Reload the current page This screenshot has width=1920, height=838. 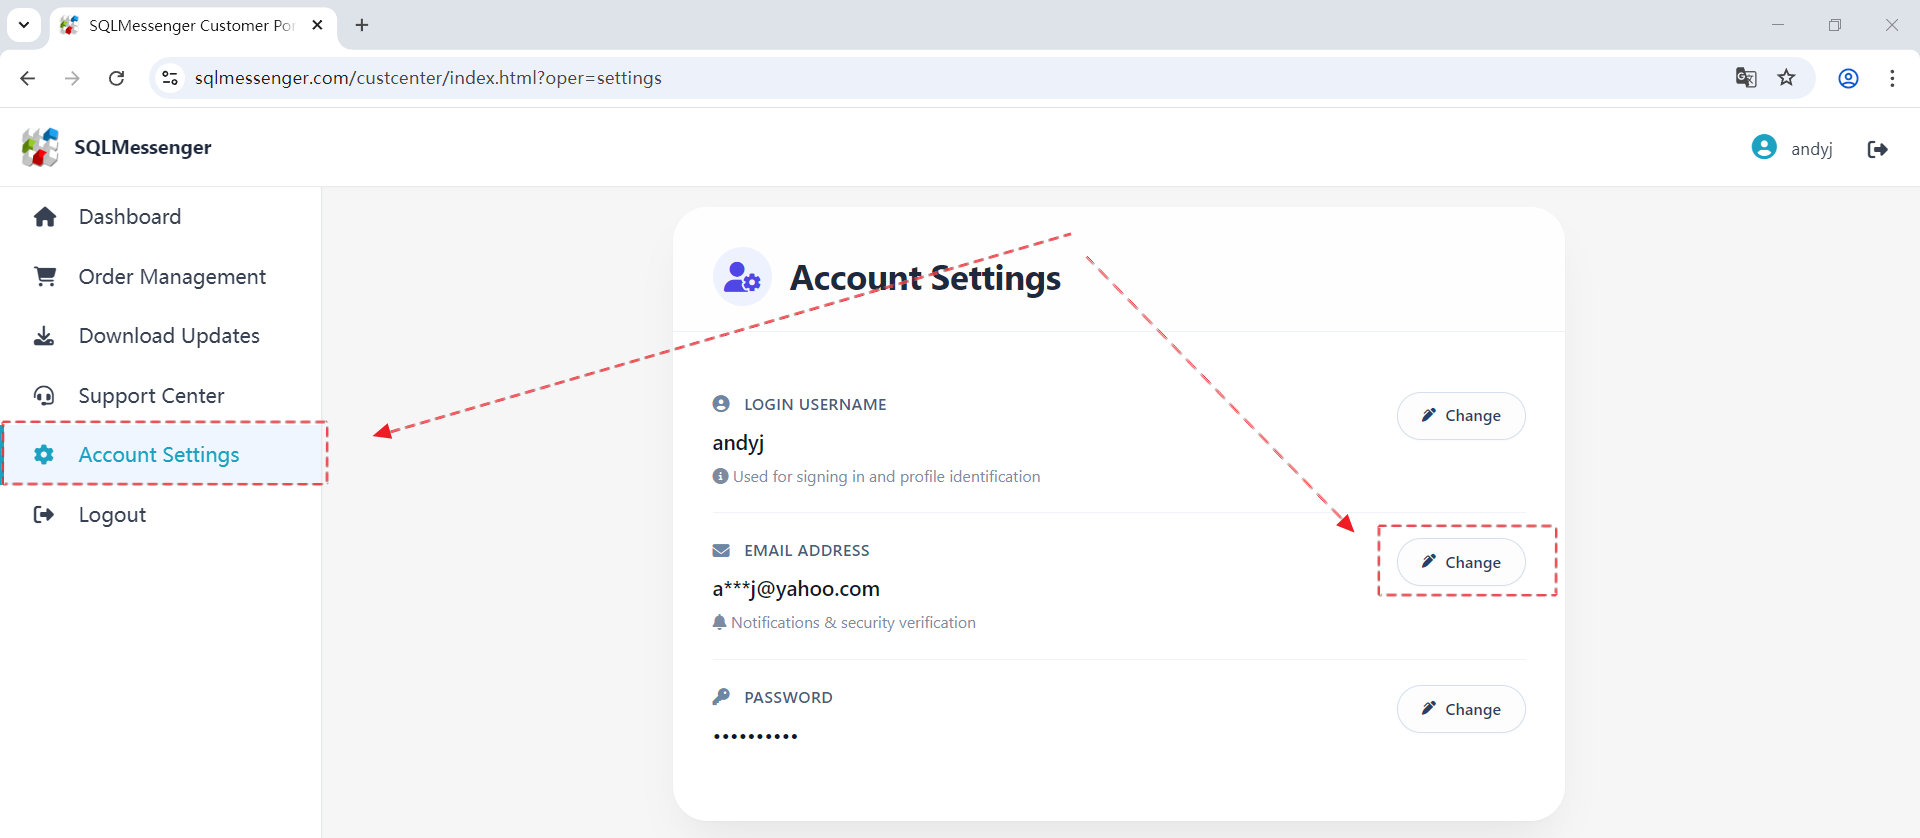tap(117, 78)
